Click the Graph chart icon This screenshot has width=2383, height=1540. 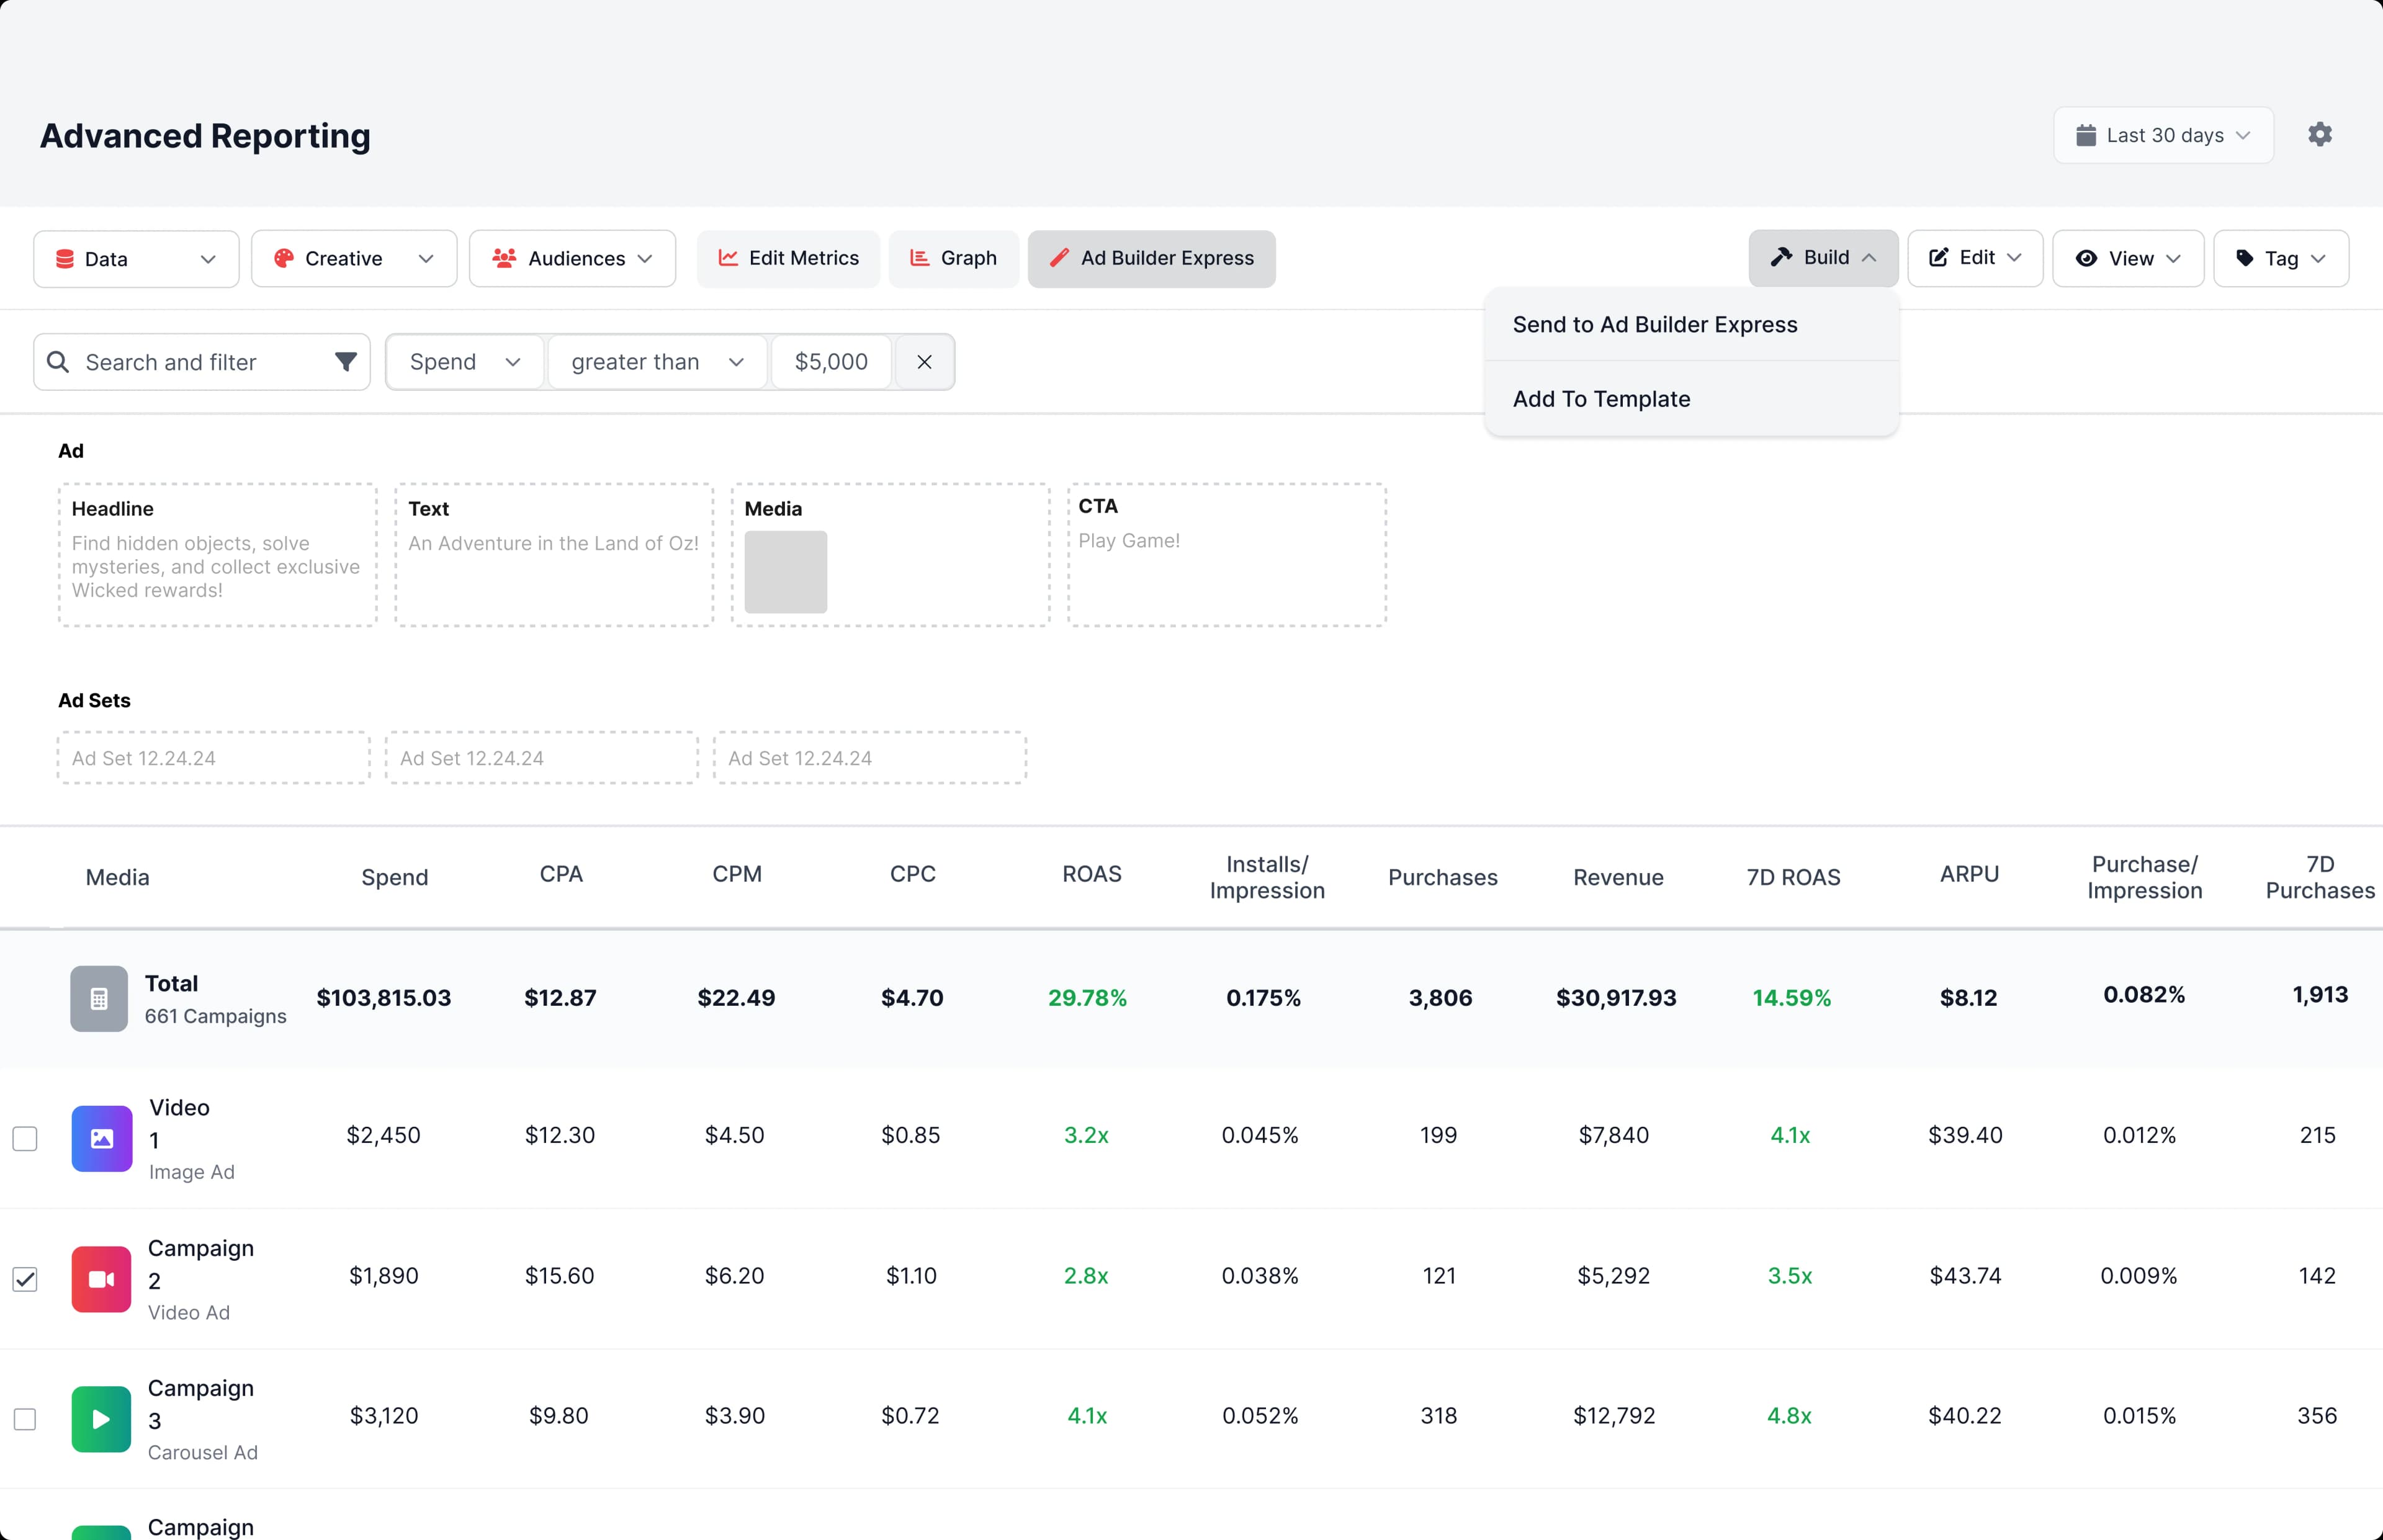tap(918, 258)
